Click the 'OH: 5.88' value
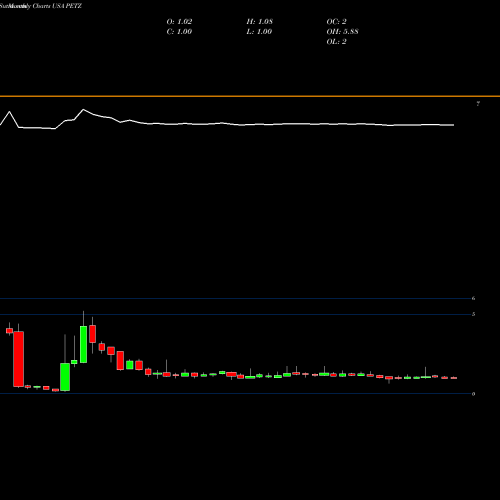Image resolution: width=500 pixels, height=500 pixels. pyautogui.click(x=343, y=32)
